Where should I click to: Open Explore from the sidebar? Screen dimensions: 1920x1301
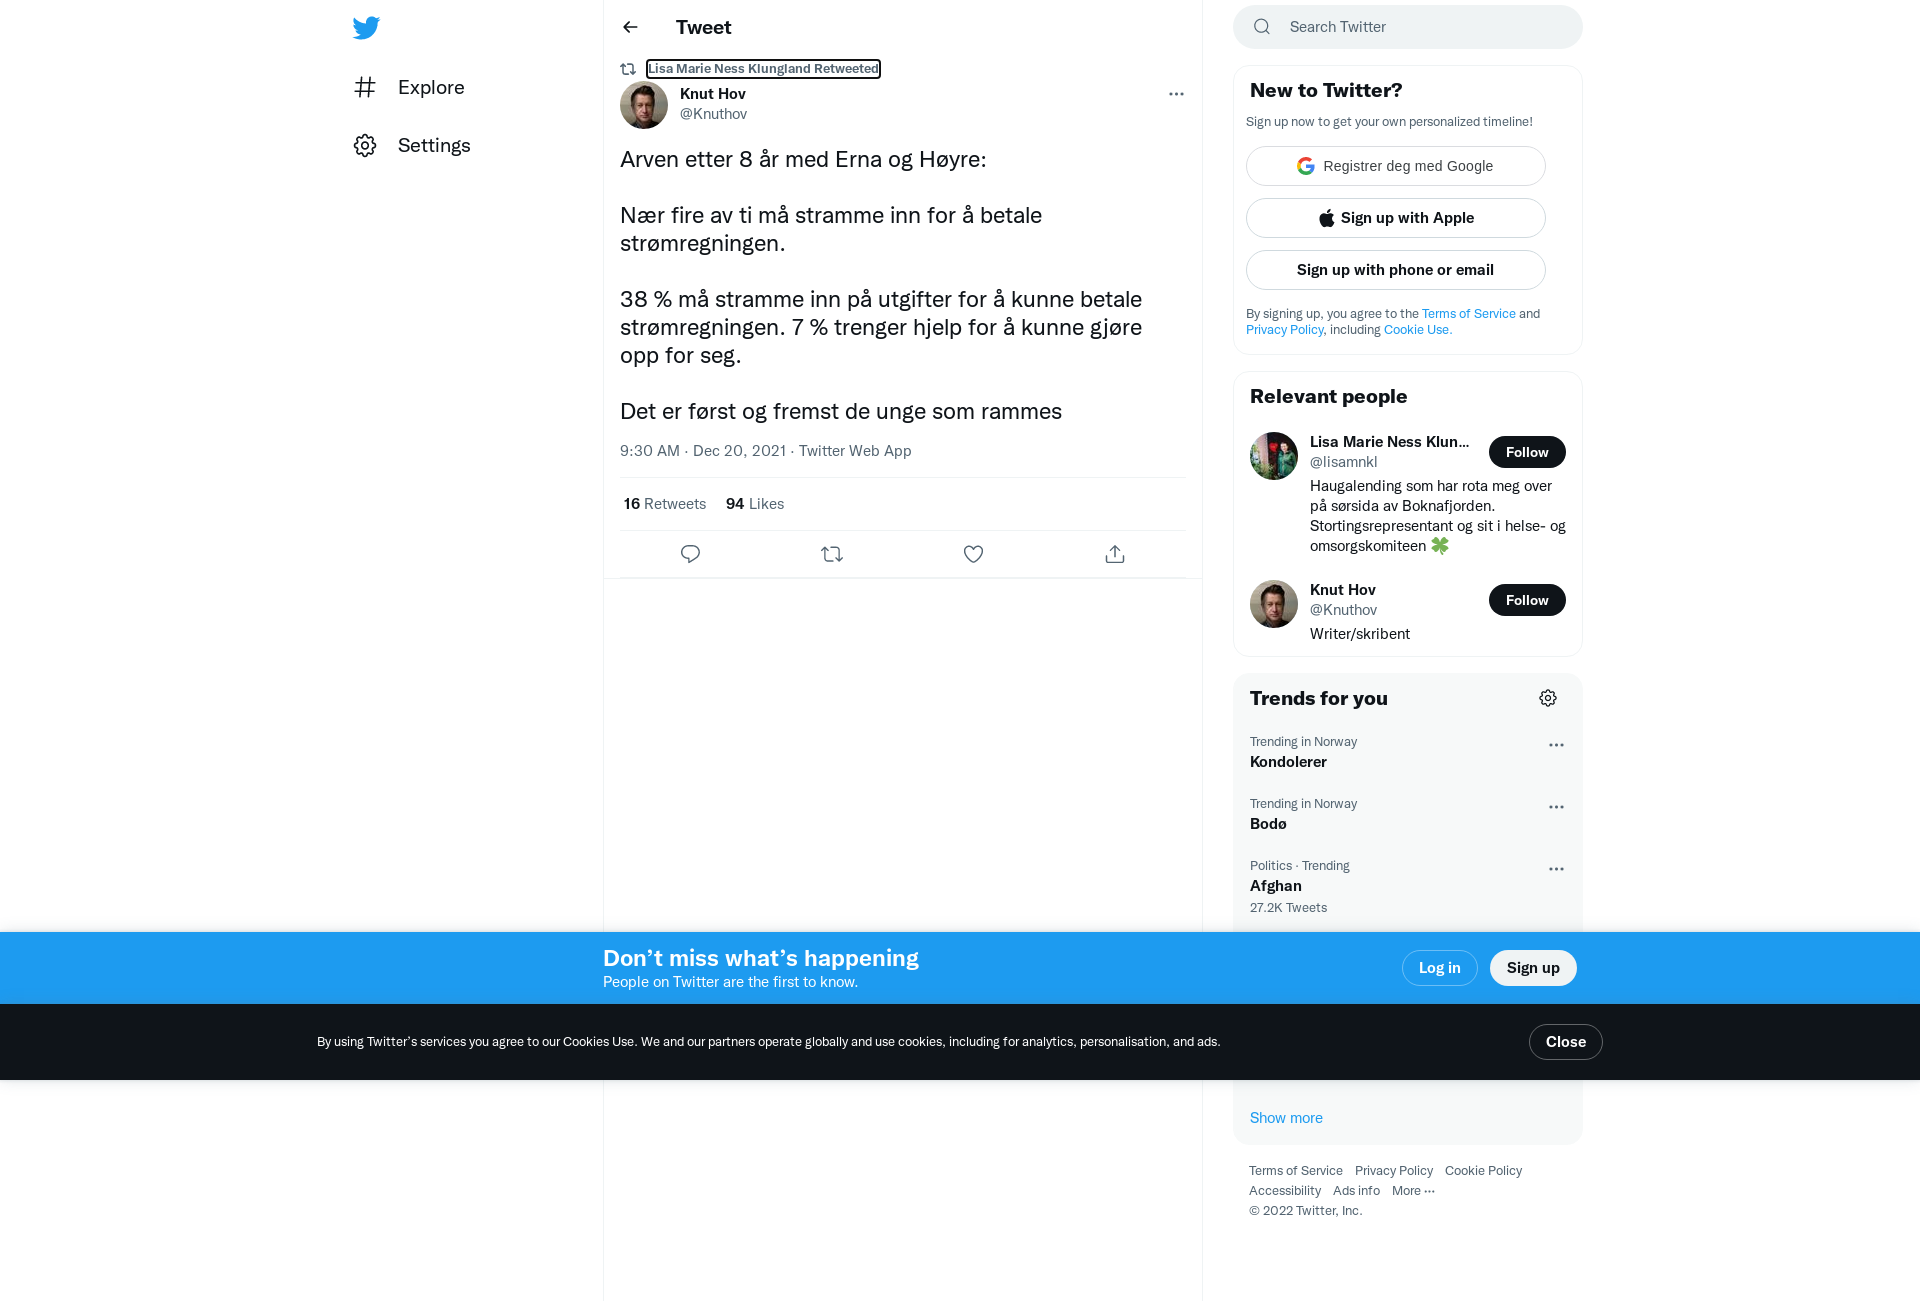(409, 87)
